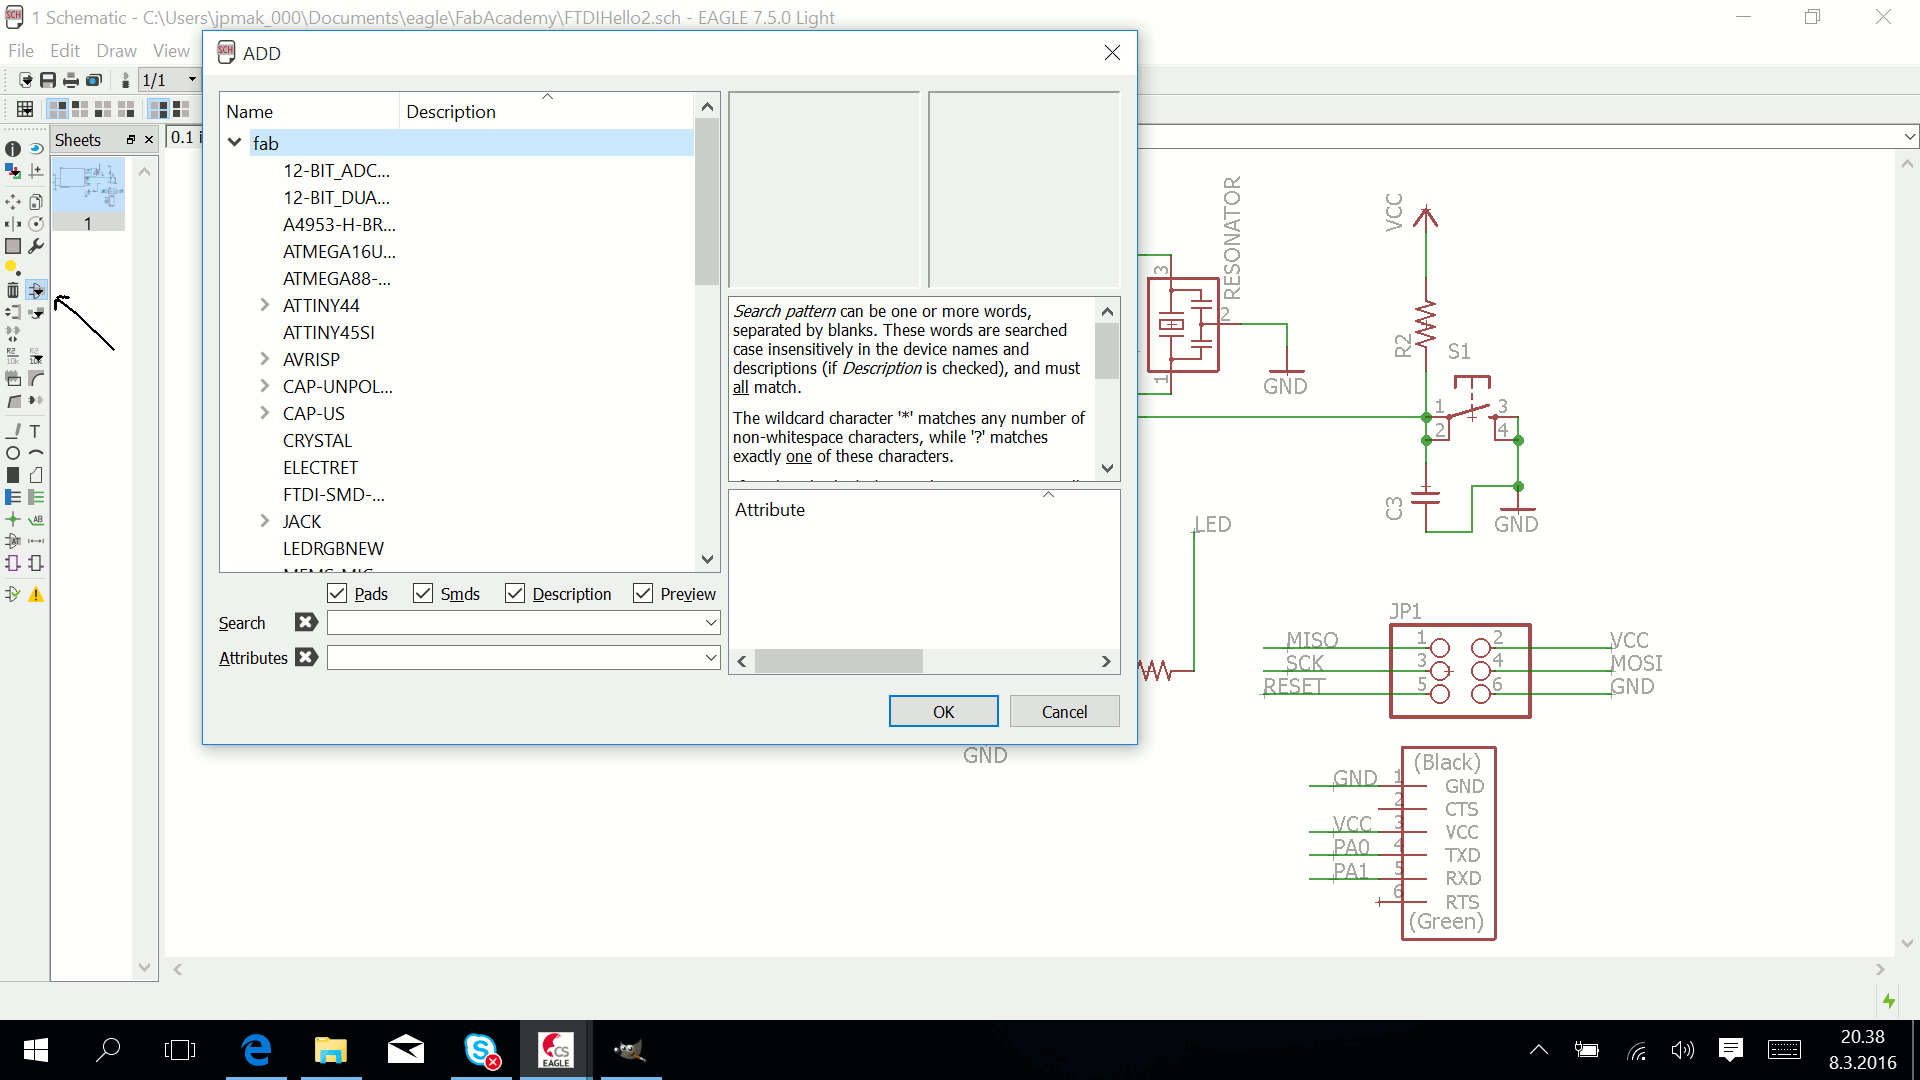The width and height of the screenshot is (1920, 1080).
Task: Expand the ATTINY44 tree entry
Action: 265,305
